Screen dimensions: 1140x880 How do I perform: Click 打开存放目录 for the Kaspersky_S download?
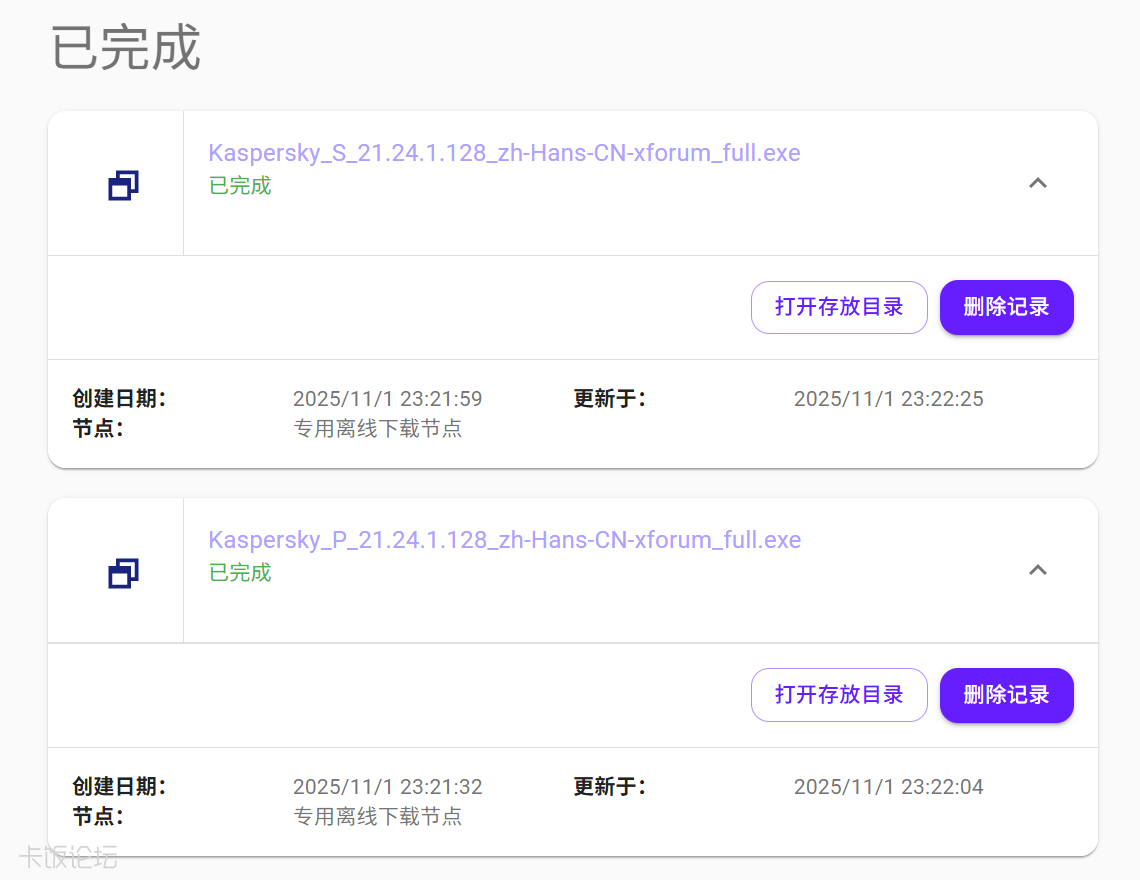pos(839,307)
